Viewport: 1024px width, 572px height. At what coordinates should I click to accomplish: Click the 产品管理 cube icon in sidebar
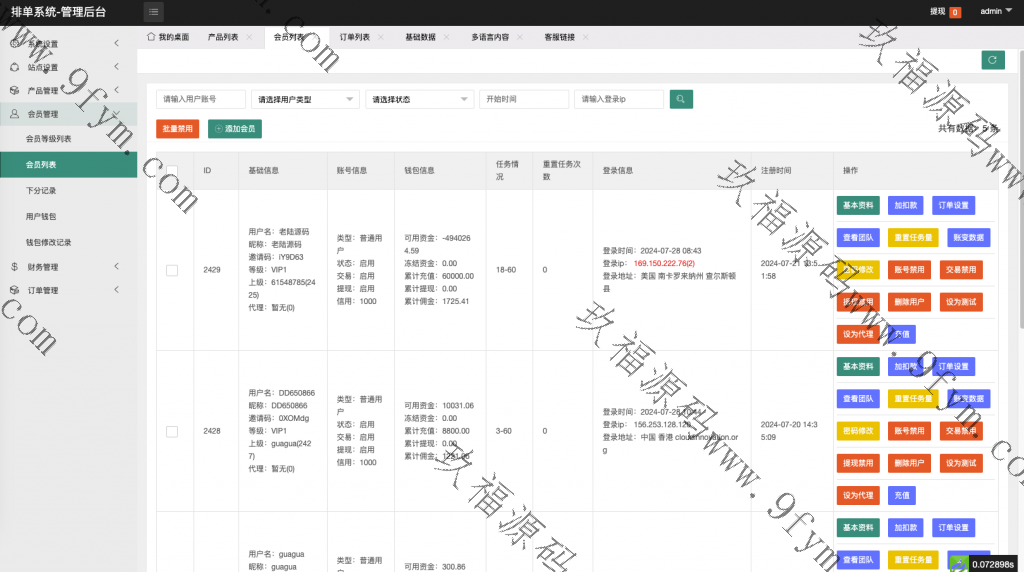(14, 90)
